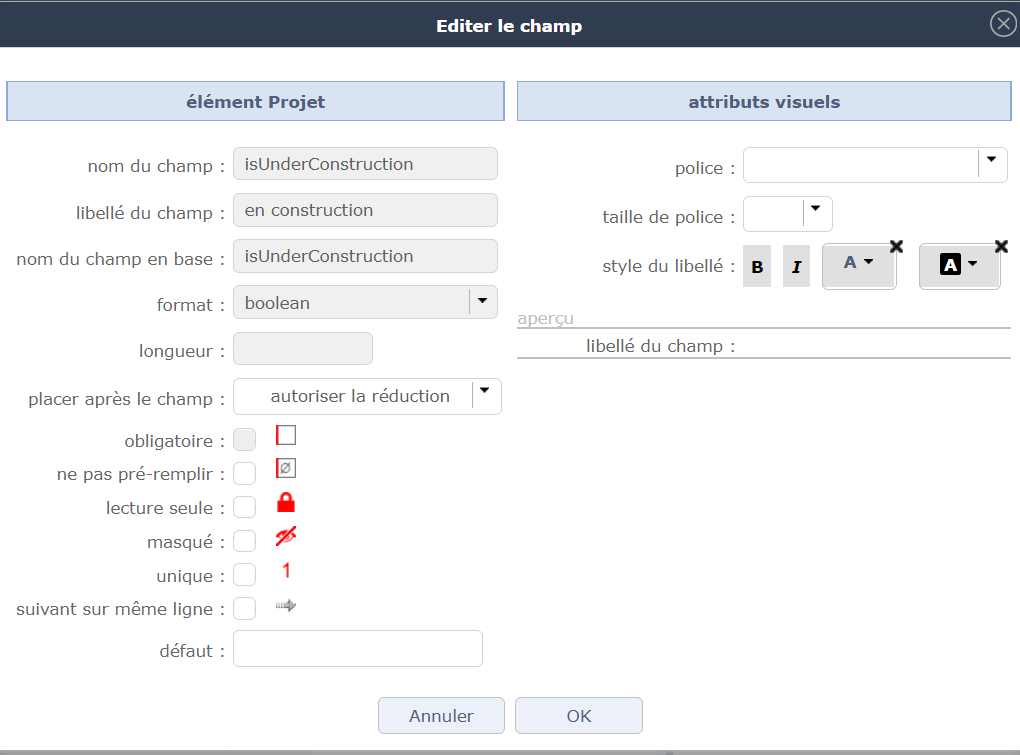The image size is (1020, 755).
Task: Check the masqué checkbox
Action: coord(244,542)
